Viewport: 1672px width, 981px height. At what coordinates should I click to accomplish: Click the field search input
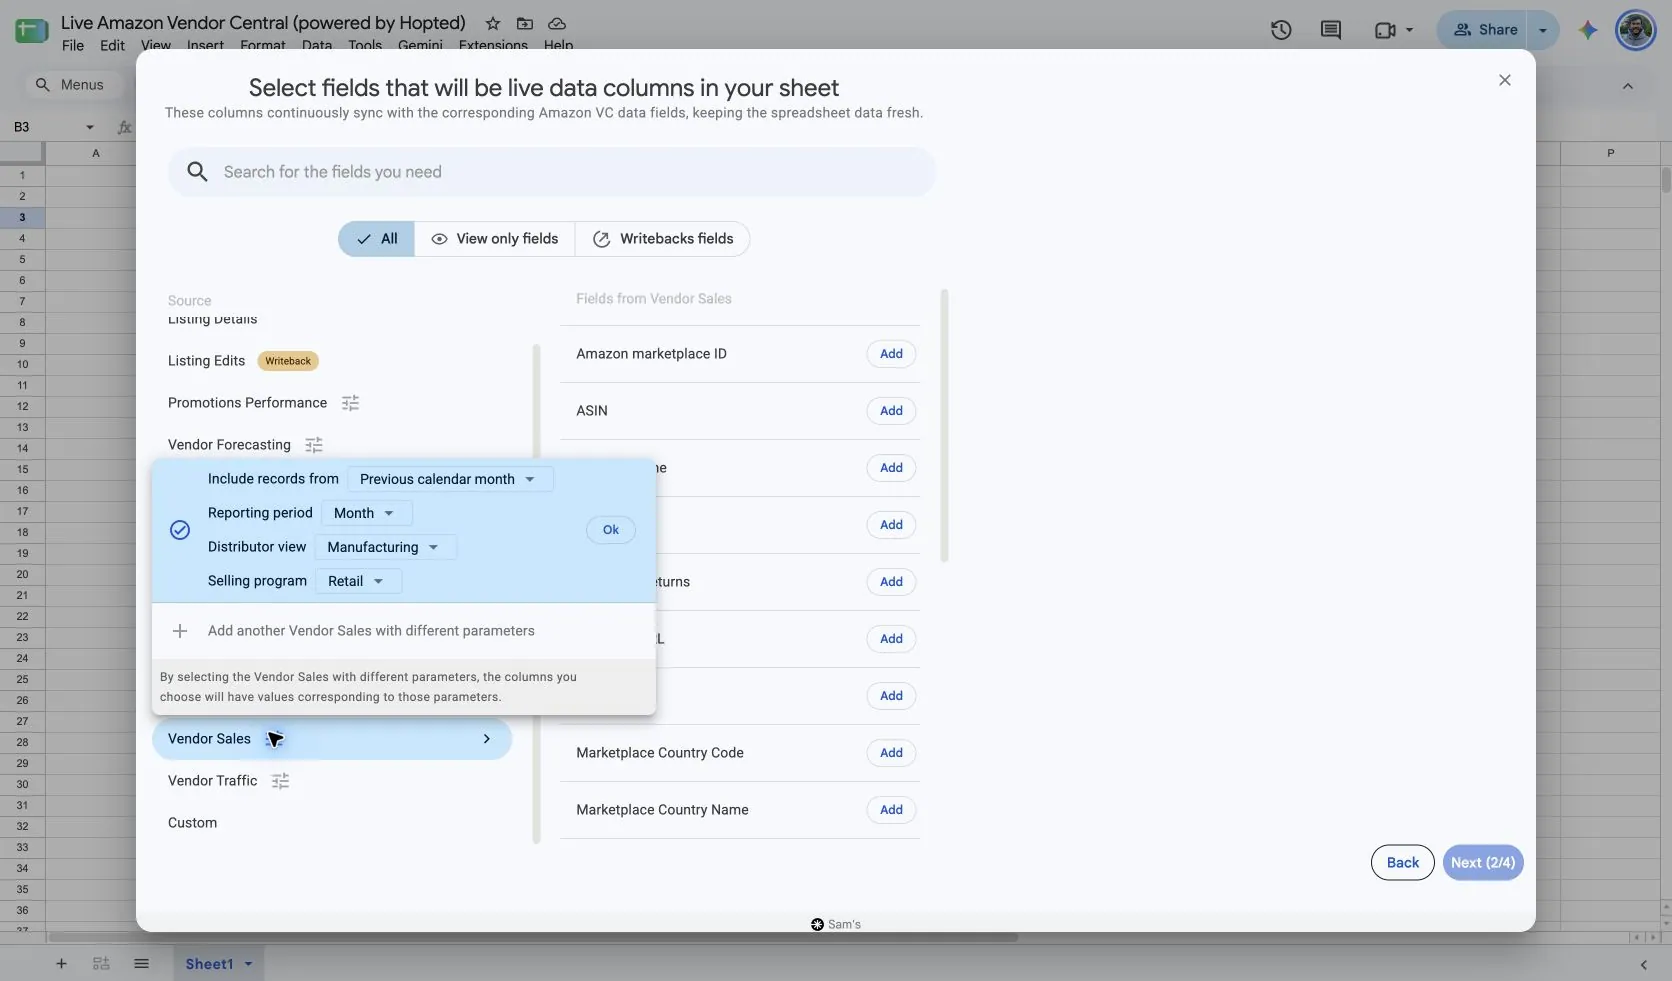pos(552,172)
